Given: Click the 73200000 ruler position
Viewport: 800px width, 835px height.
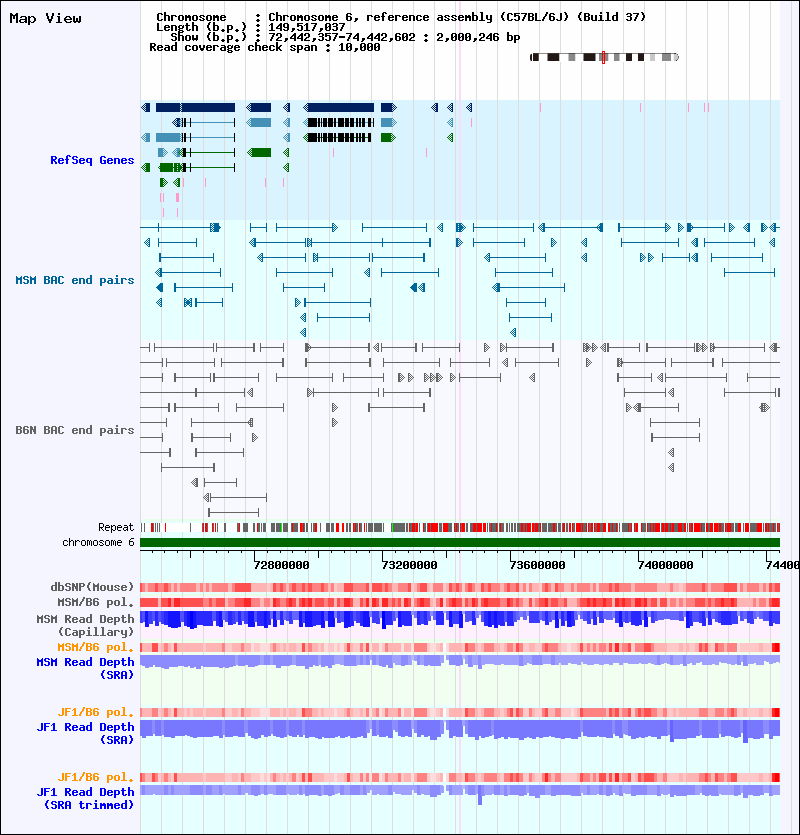Looking at the screenshot, I should click(409, 566).
